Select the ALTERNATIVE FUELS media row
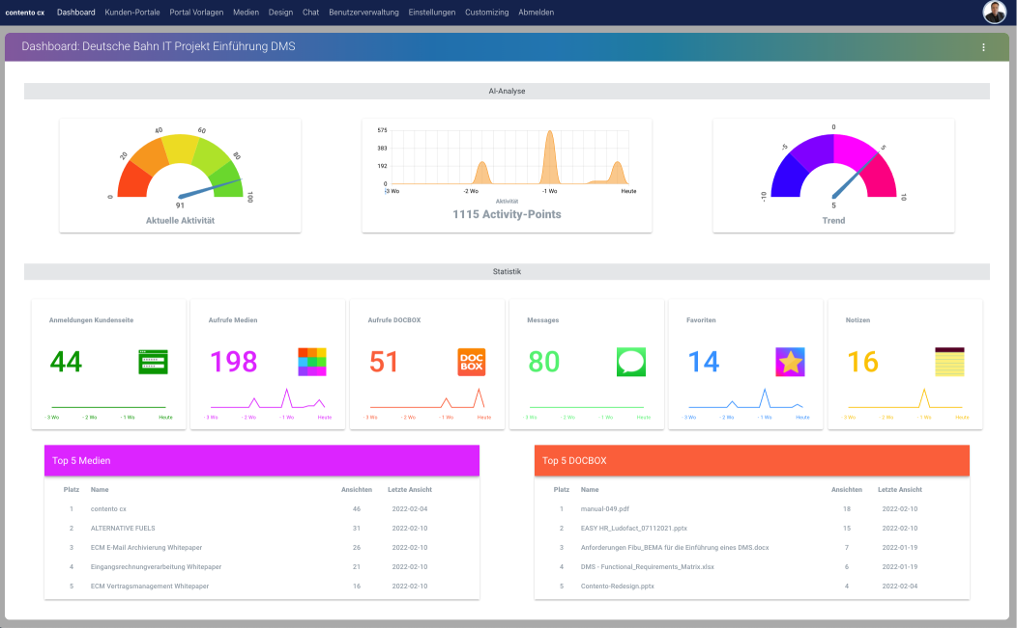The height and width of the screenshot is (628, 1017). coord(262,528)
